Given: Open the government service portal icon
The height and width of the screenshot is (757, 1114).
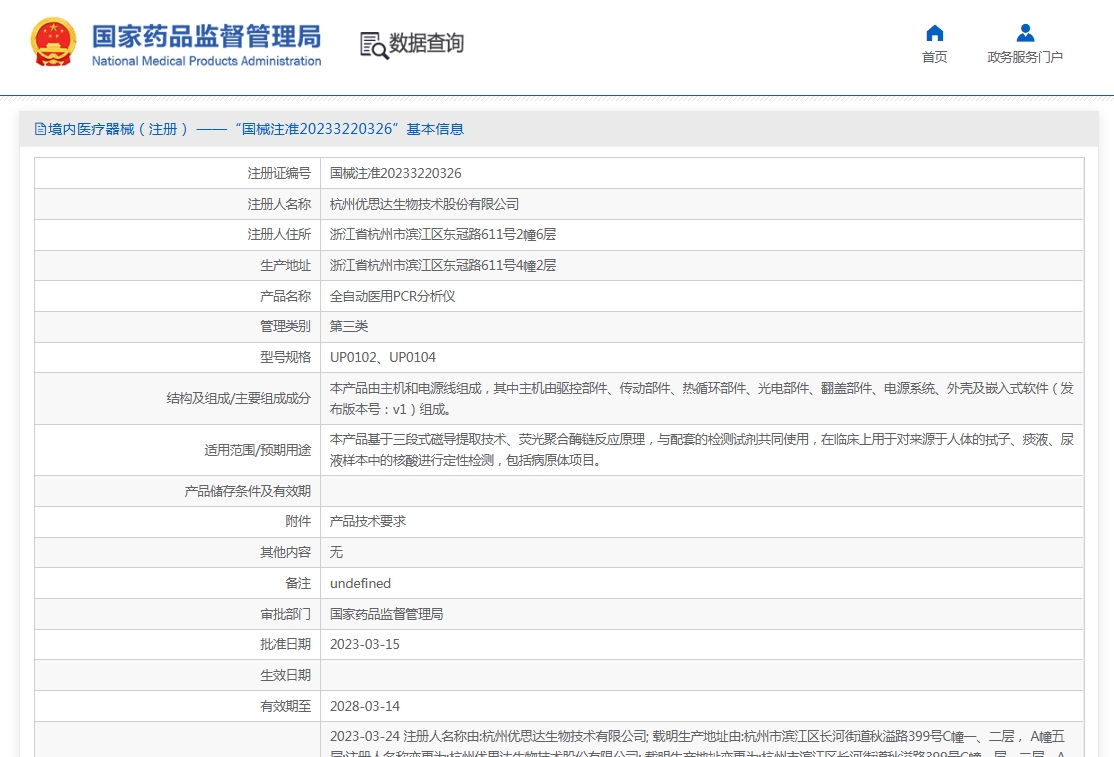Looking at the screenshot, I should [x=1025, y=33].
